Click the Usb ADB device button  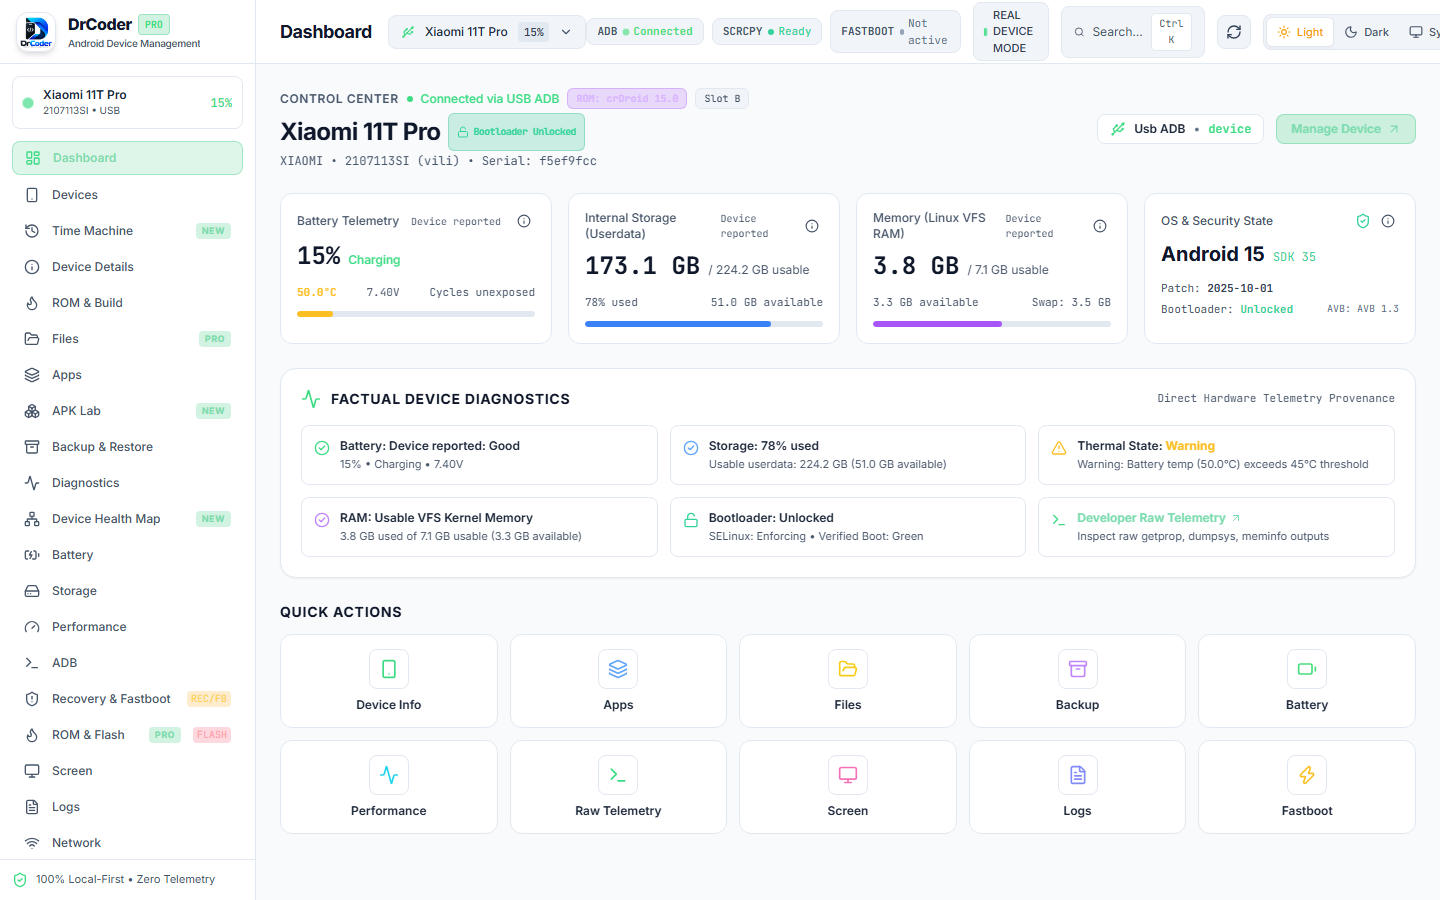pyautogui.click(x=1181, y=129)
